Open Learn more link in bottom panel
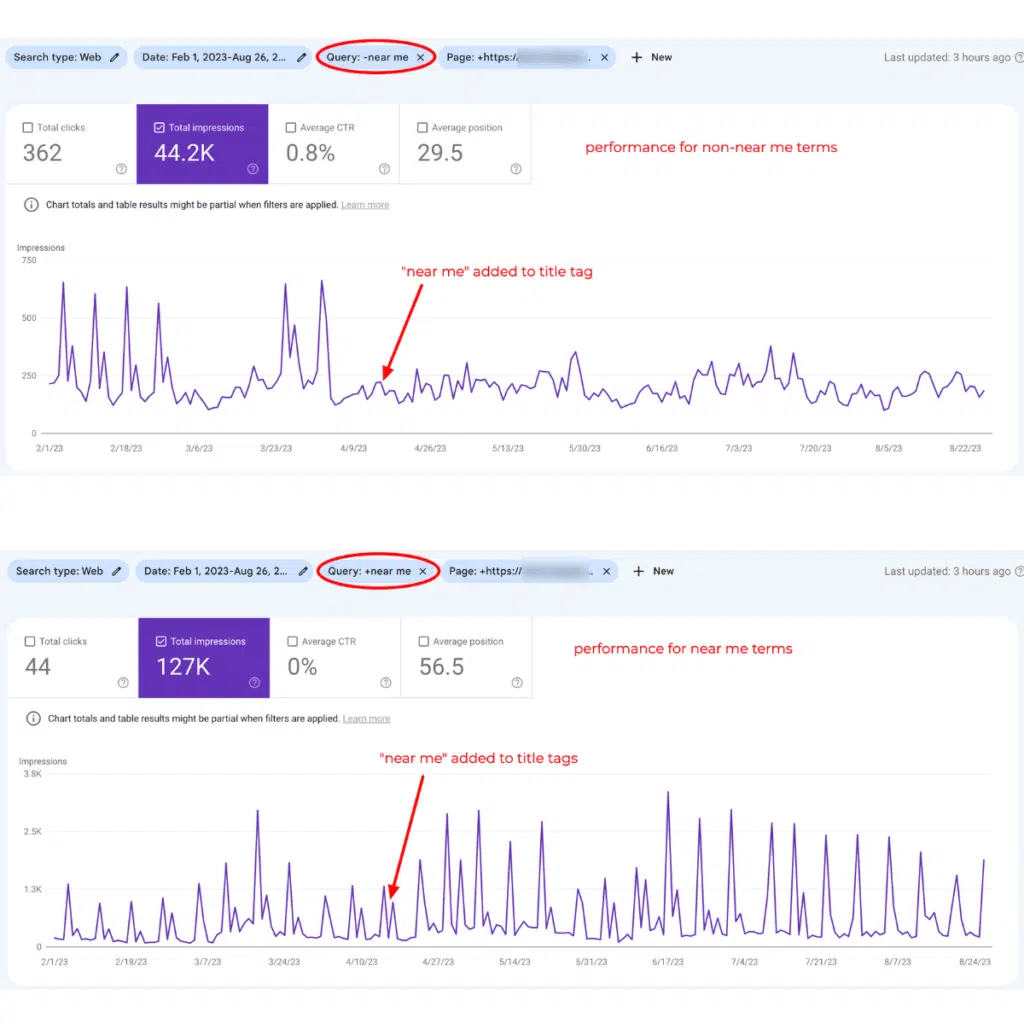The width and height of the screenshot is (1024, 1024). click(366, 719)
